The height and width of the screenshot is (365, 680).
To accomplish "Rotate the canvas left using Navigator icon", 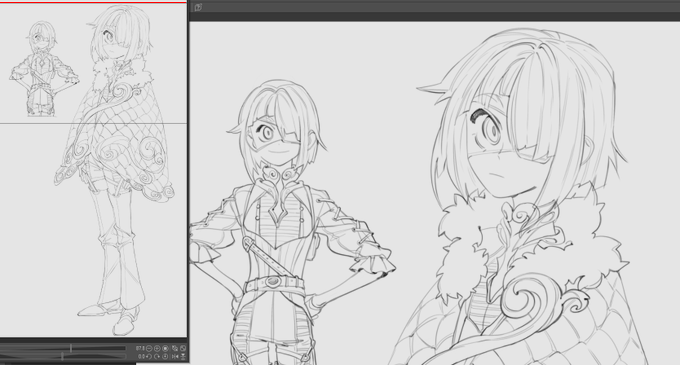I will coord(149,356).
